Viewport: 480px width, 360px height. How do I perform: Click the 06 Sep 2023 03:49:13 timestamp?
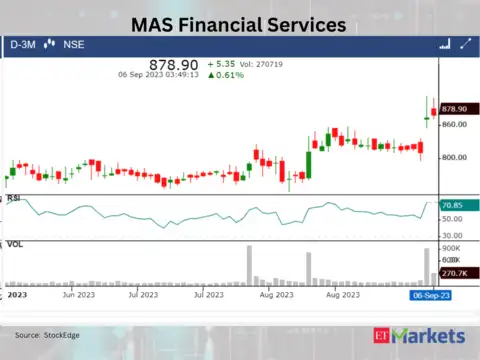[158, 75]
